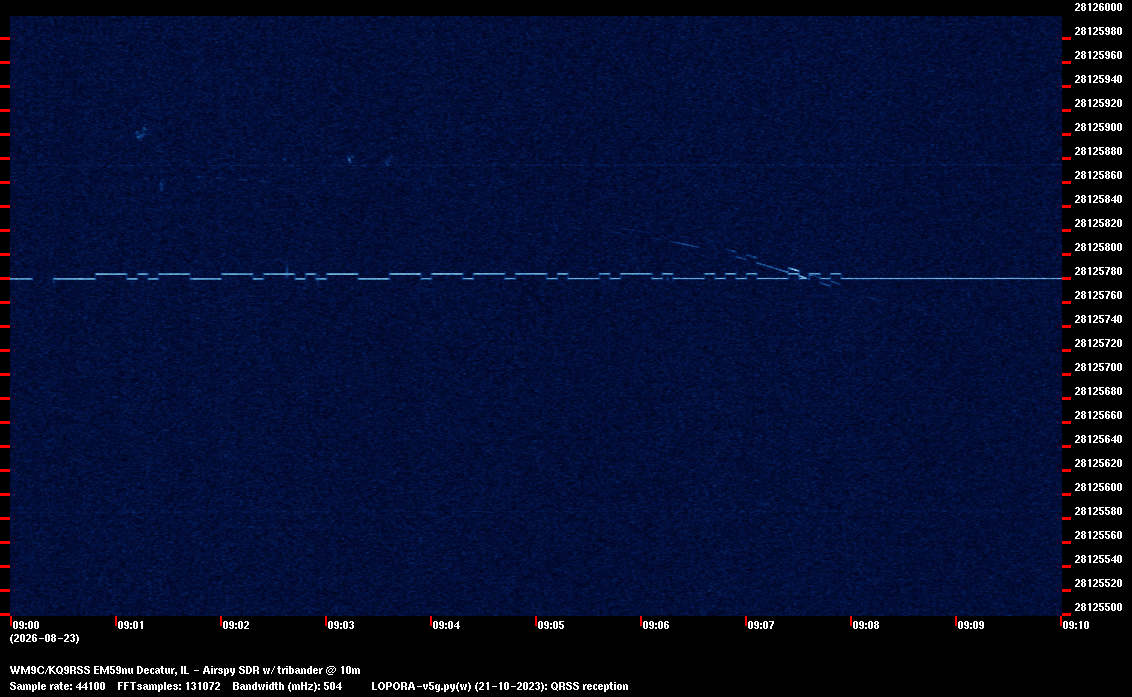Viewport: 1132px width, 697px height.
Task: Click frequency label 28125660
Action: tap(1098, 415)
